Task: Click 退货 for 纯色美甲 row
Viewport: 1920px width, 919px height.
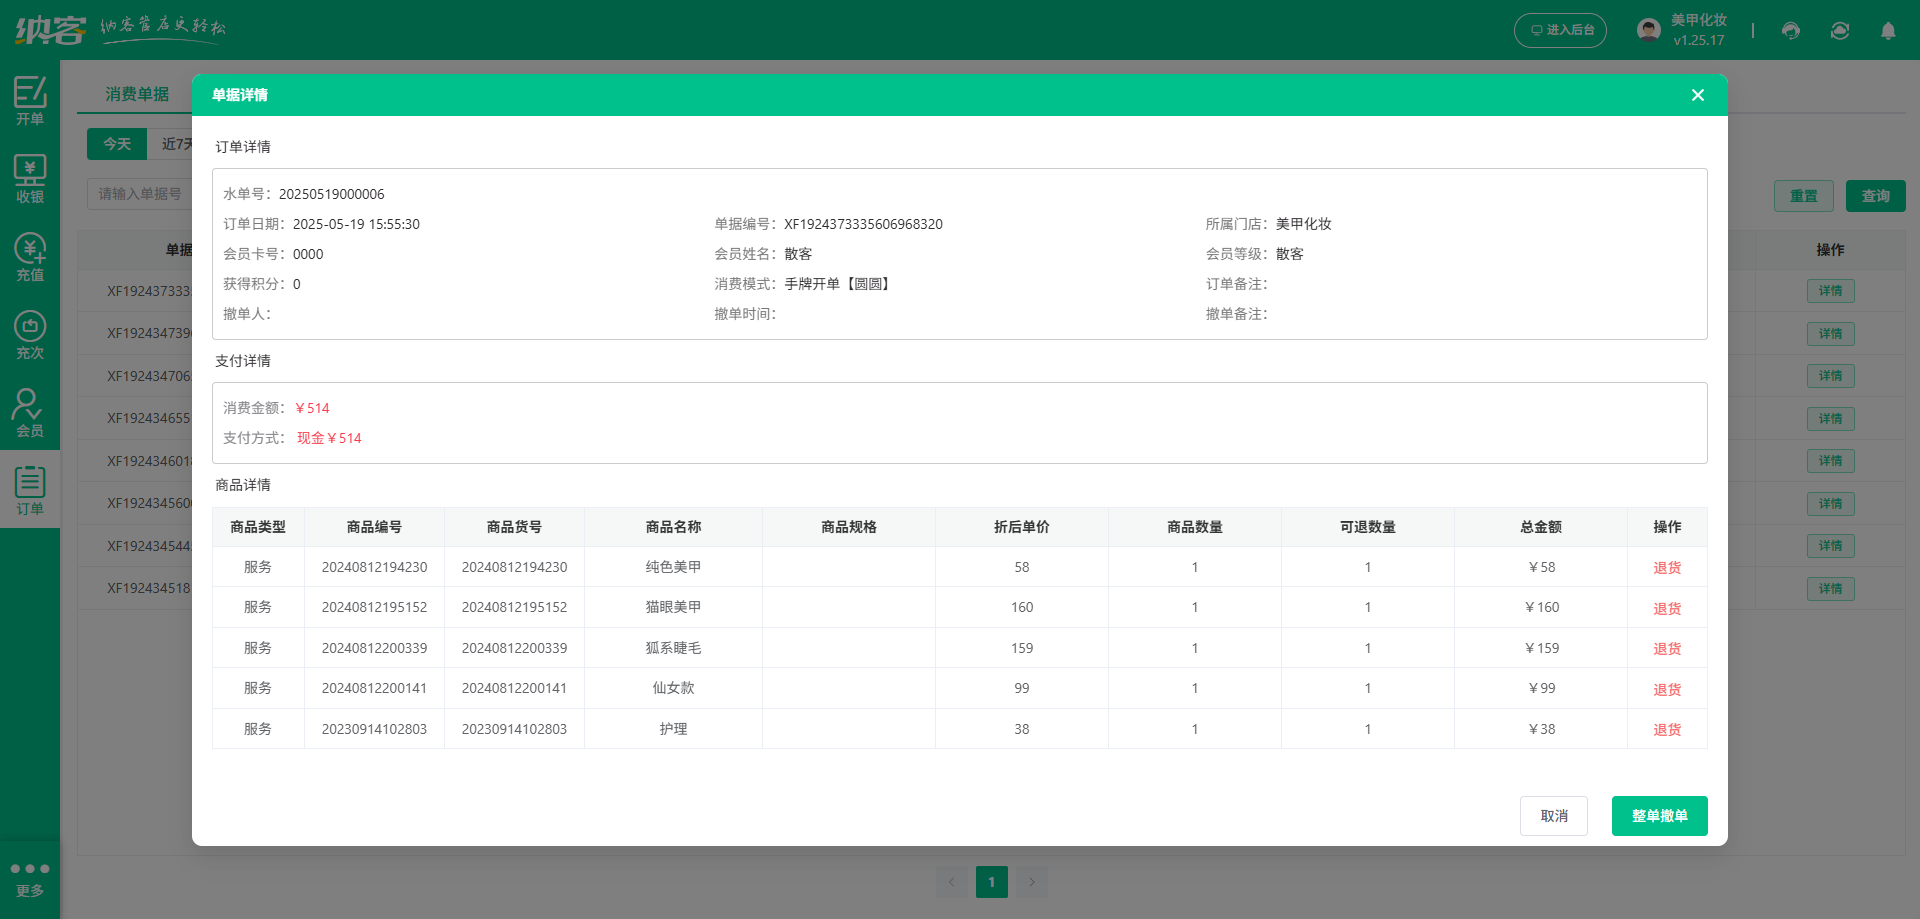Action: (1667, 568)
